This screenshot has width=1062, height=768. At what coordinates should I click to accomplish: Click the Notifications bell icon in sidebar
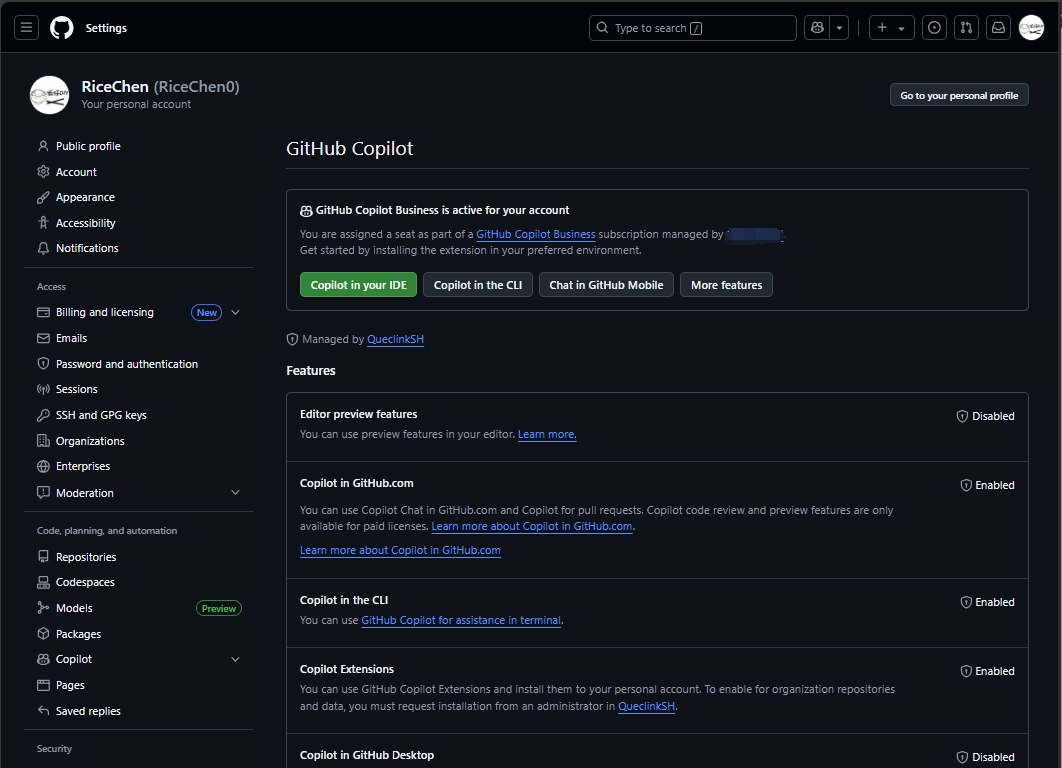pos(43,249)
